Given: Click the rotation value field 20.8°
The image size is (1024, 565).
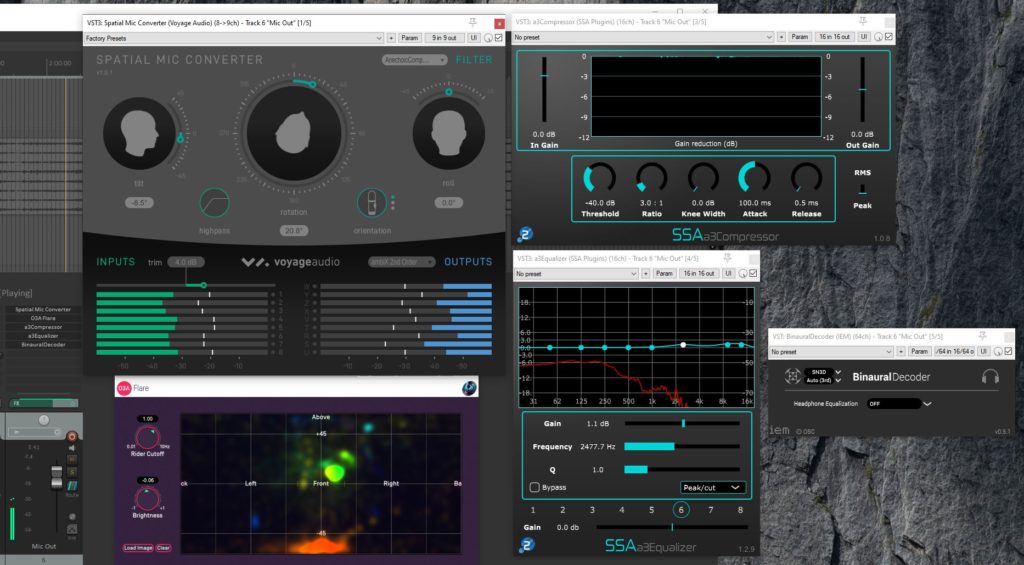Looking at the screenshot, I should 293,231.
